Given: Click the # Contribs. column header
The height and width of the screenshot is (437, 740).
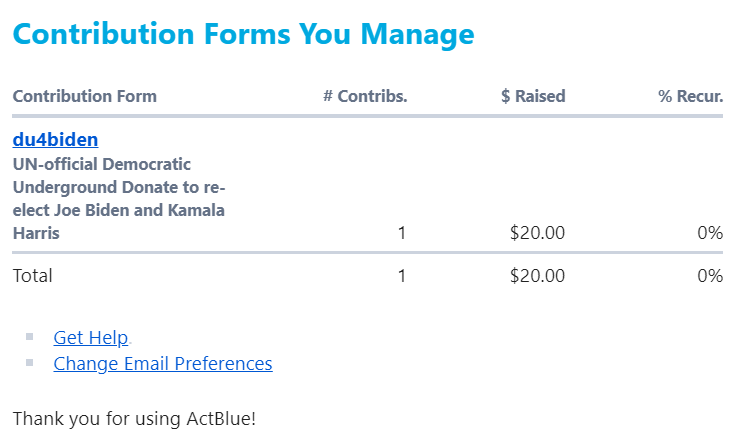Looking at the screenshot, I should tap(365, 97).
